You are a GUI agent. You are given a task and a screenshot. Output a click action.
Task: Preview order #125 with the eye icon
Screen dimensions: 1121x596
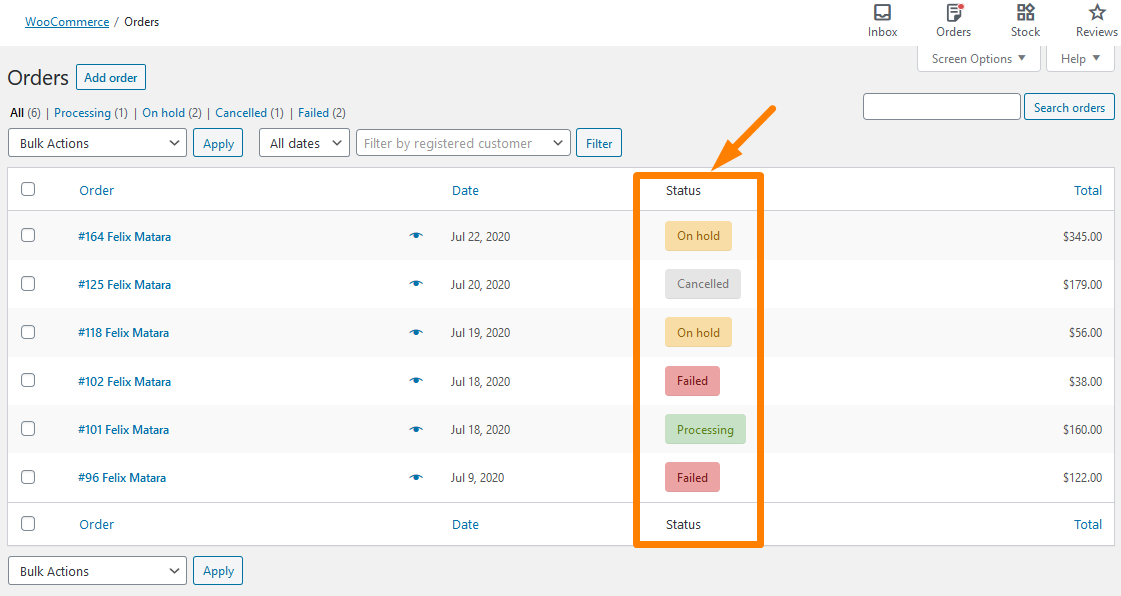click(416, 284)
